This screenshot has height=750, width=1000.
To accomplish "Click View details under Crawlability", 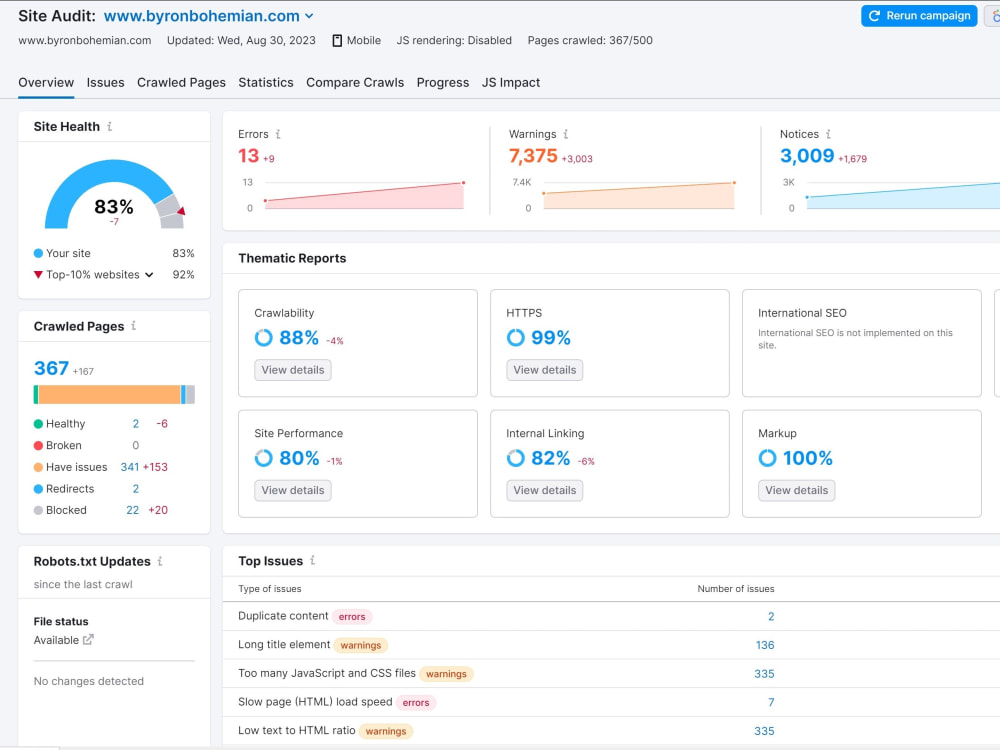I will (x=293, y=370).
